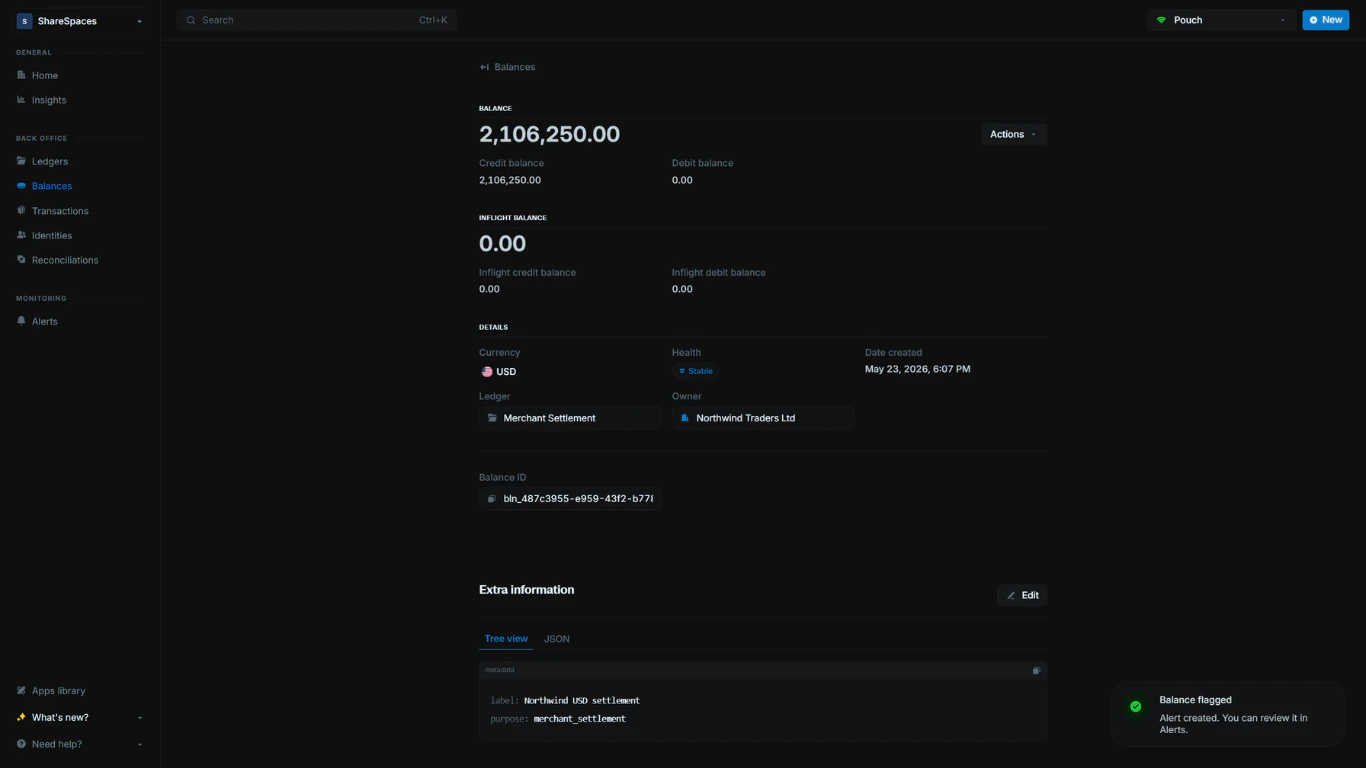Click the ledger folder icon beside Merchant Settlement
1366x768 pixels.
click(x=492, y=418)
